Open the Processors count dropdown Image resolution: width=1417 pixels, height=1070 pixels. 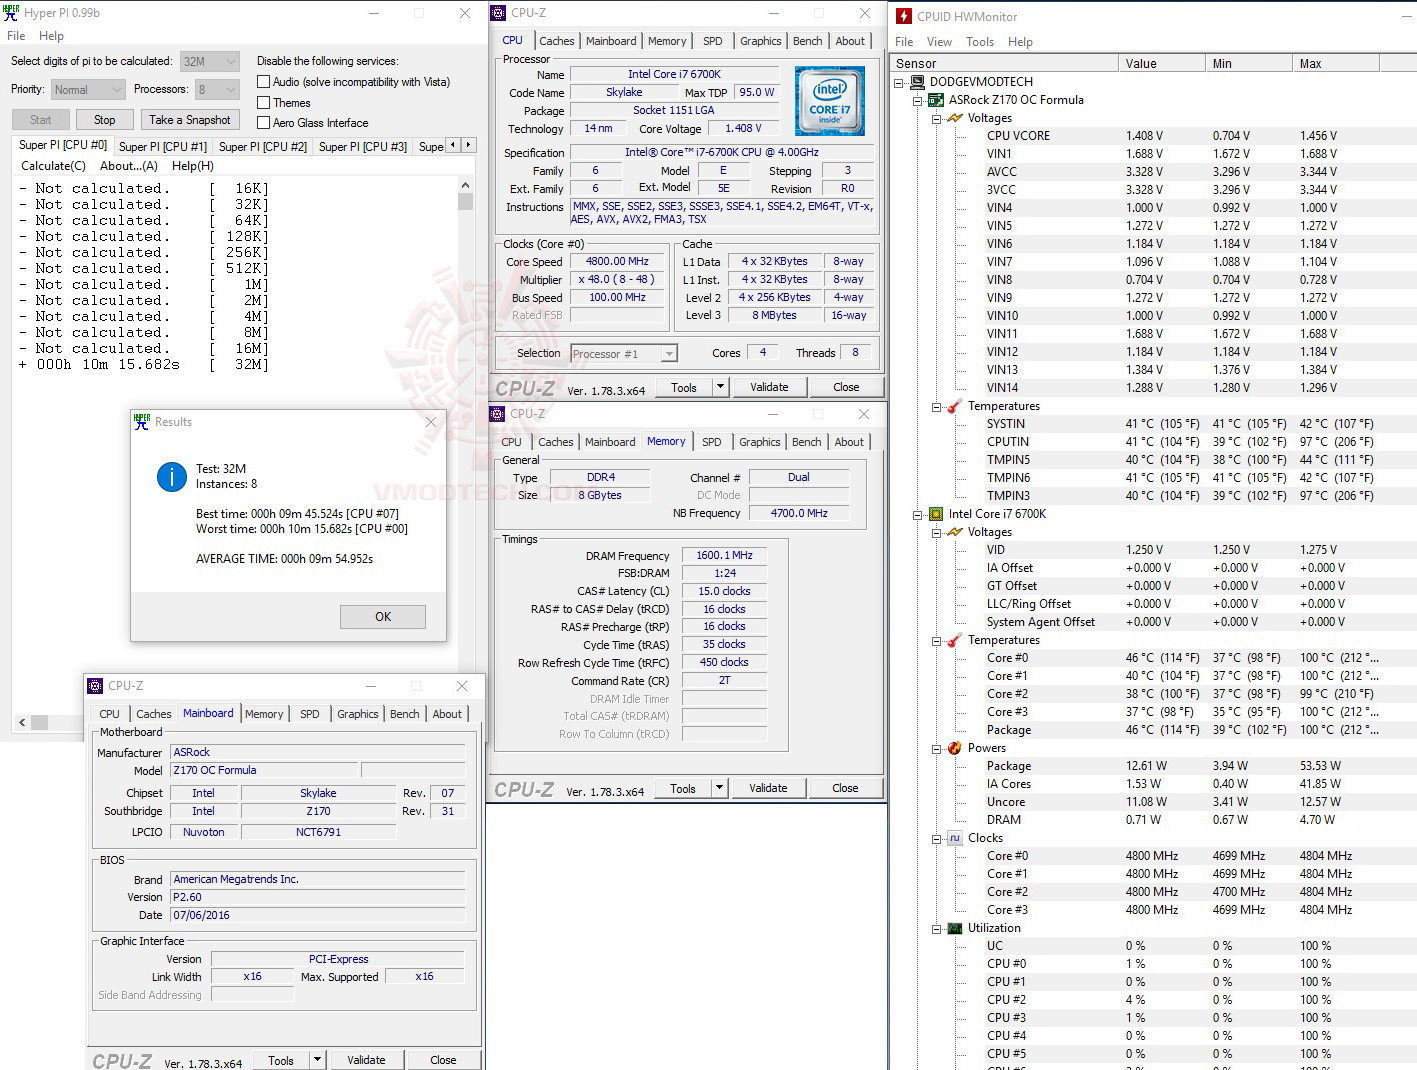[x=217, y=89]
